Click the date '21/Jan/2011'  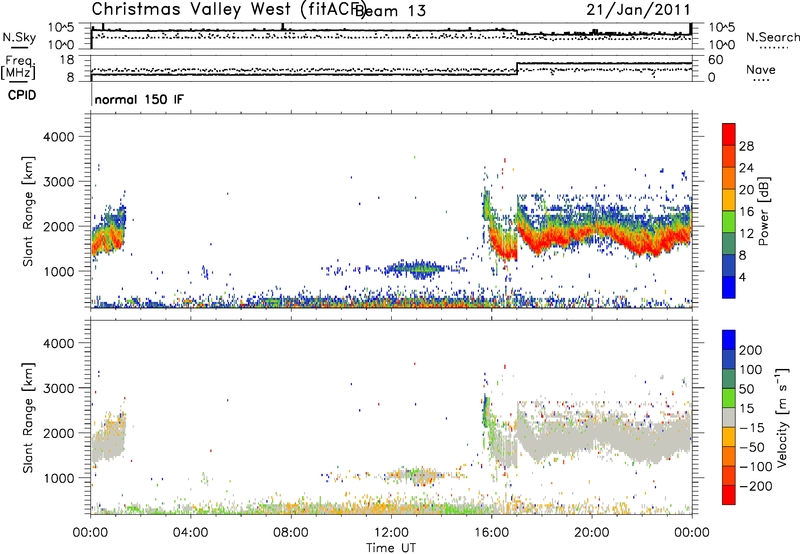[x=638, y=10]
